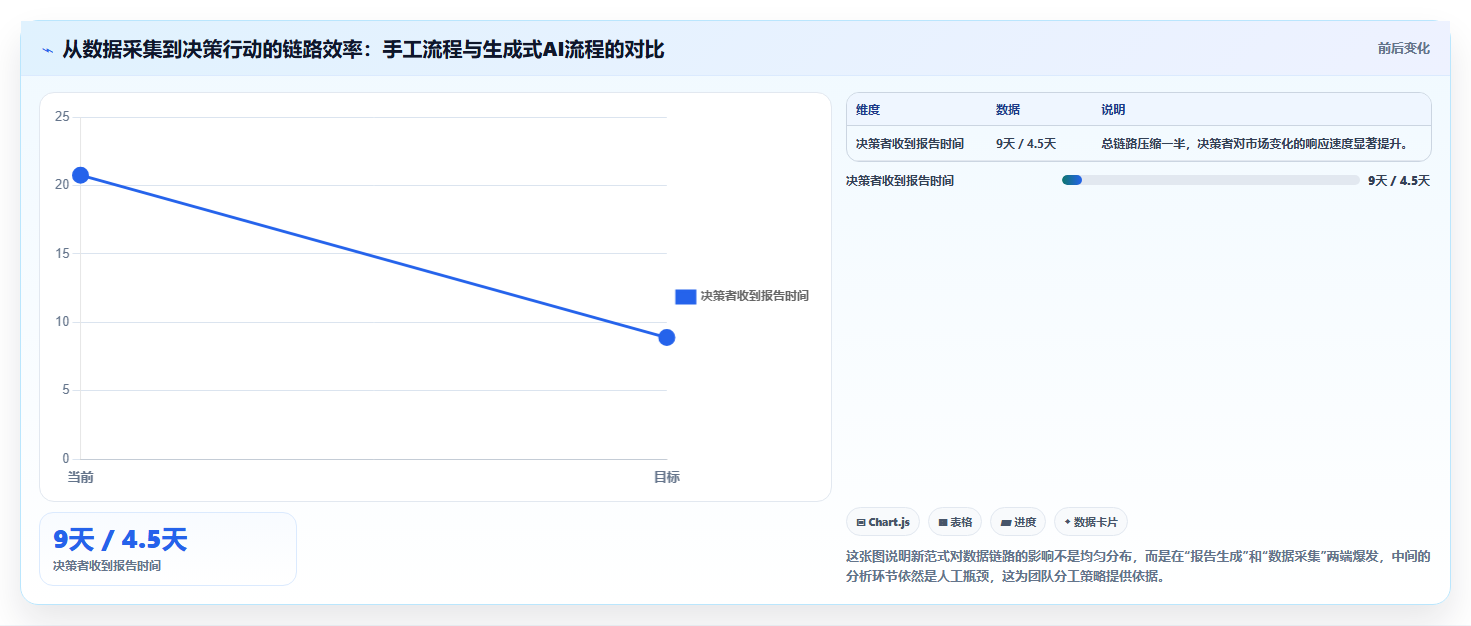Click the legend label 决策者收到报告时间
This screenshot has width=1471, height=626.
(754, 296)
